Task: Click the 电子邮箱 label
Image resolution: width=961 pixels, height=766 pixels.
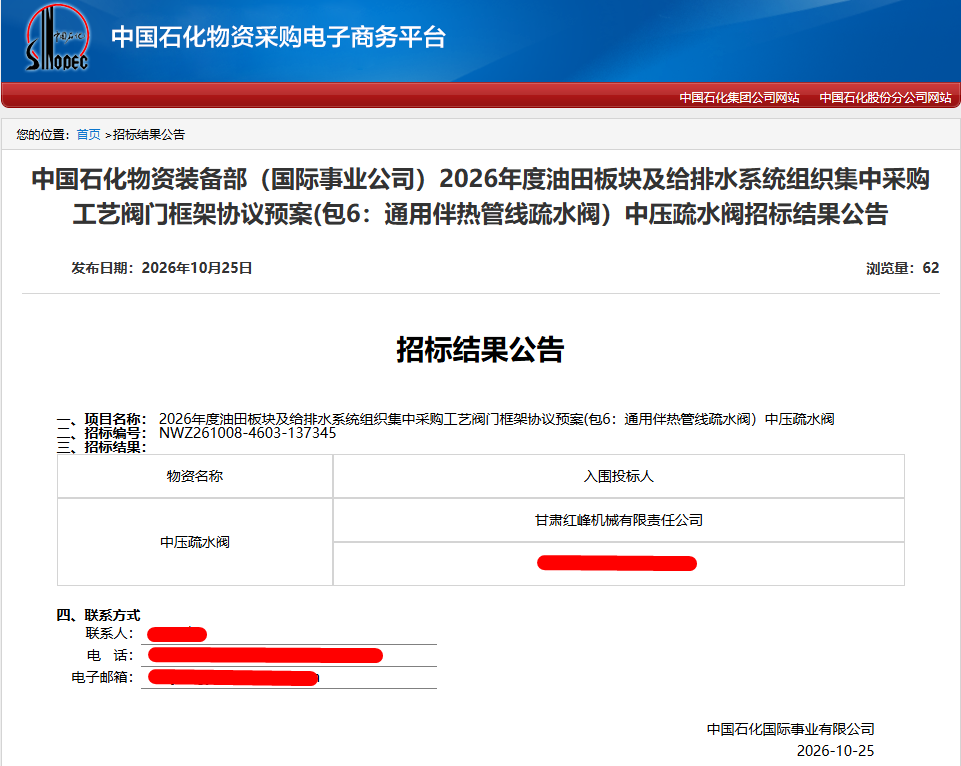Action: [102, 677]
